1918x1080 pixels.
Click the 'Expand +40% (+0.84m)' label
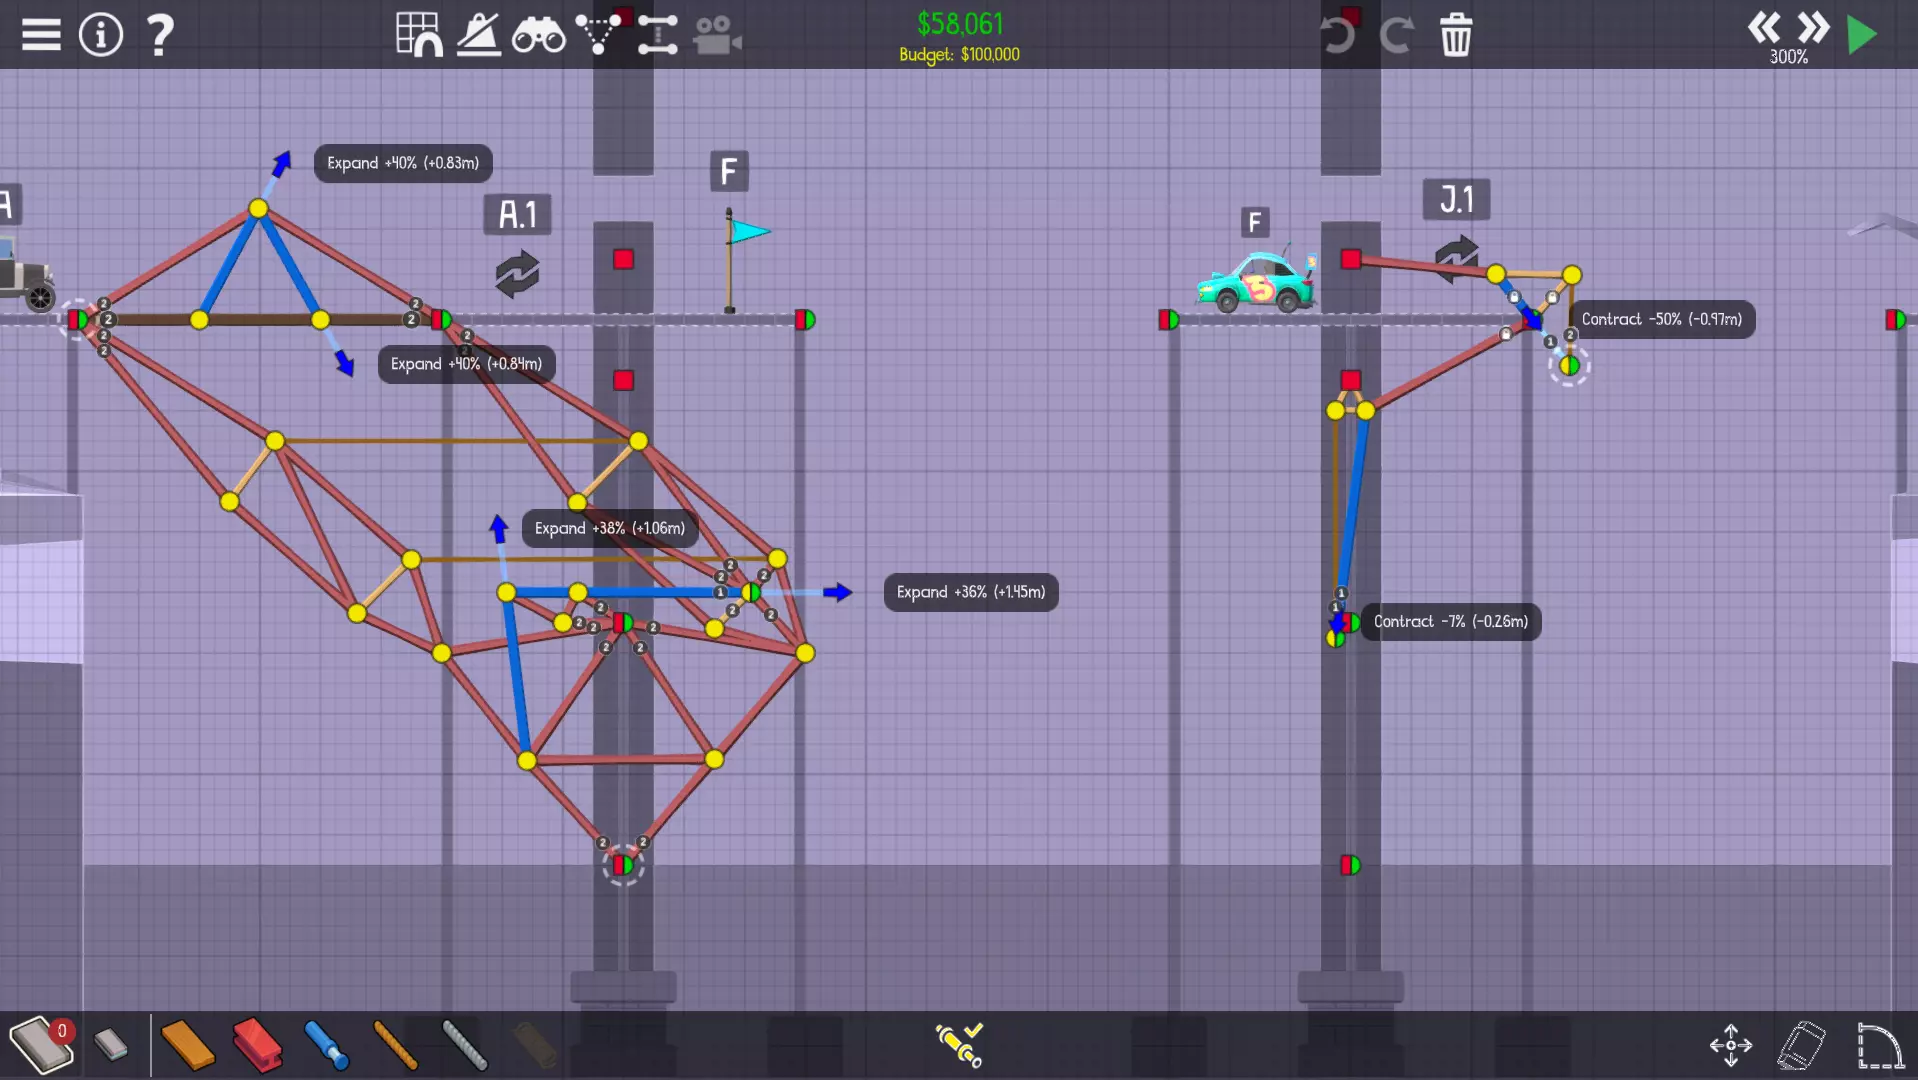466,364
